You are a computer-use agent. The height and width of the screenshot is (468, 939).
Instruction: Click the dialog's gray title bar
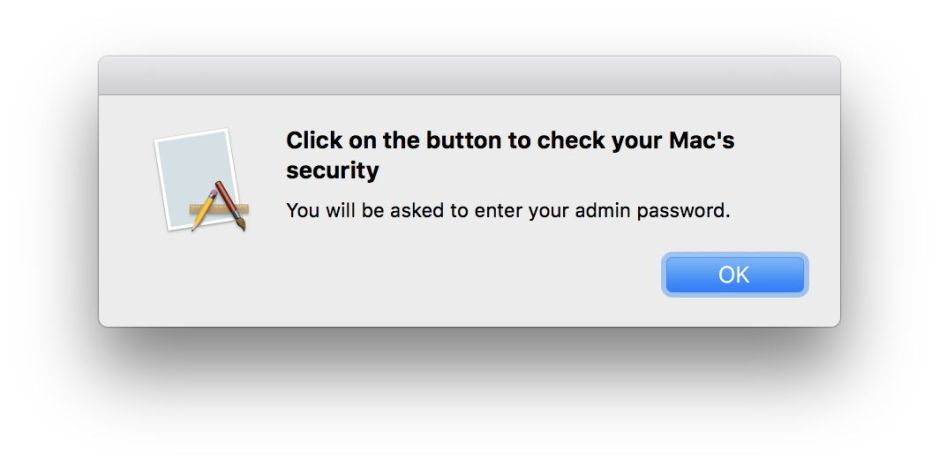pyautogui.click(x=469, y=76)
